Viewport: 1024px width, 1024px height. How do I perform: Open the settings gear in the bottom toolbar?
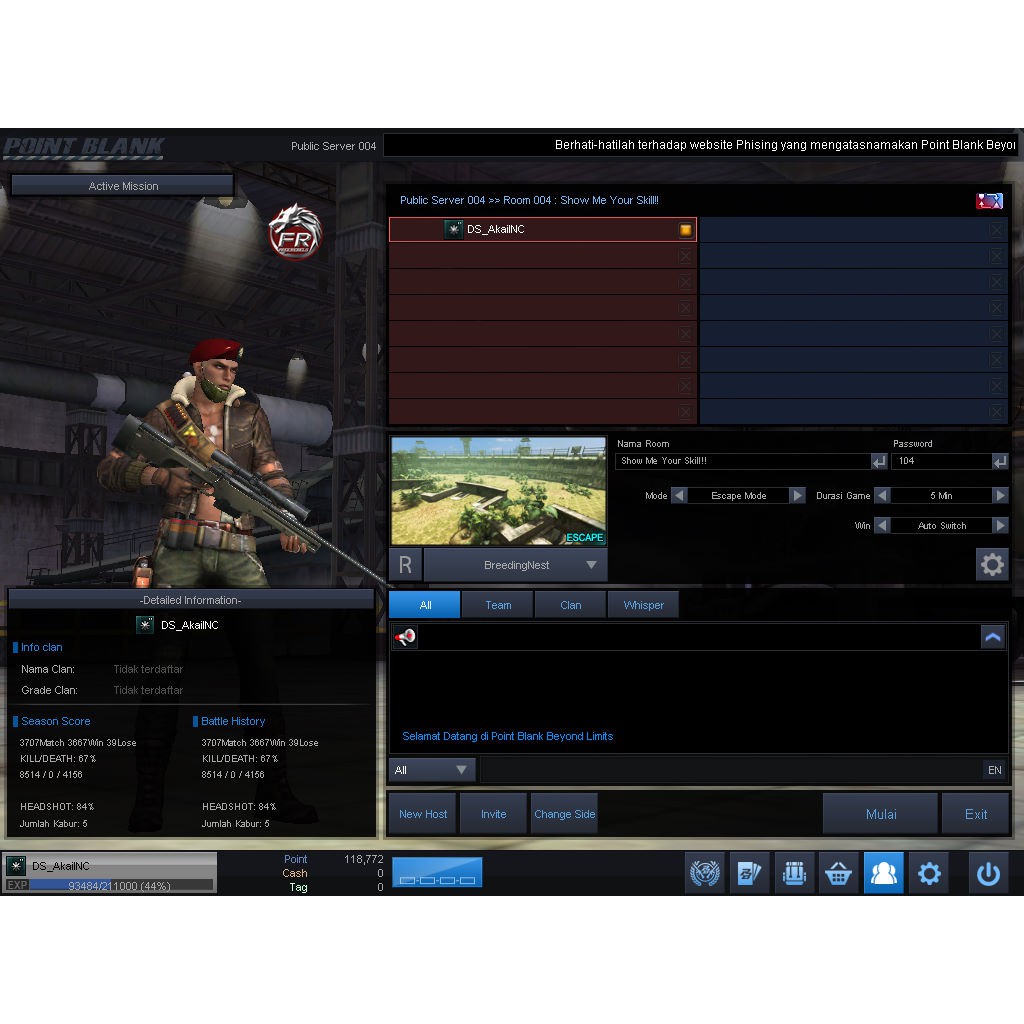[x=929, y=872]
